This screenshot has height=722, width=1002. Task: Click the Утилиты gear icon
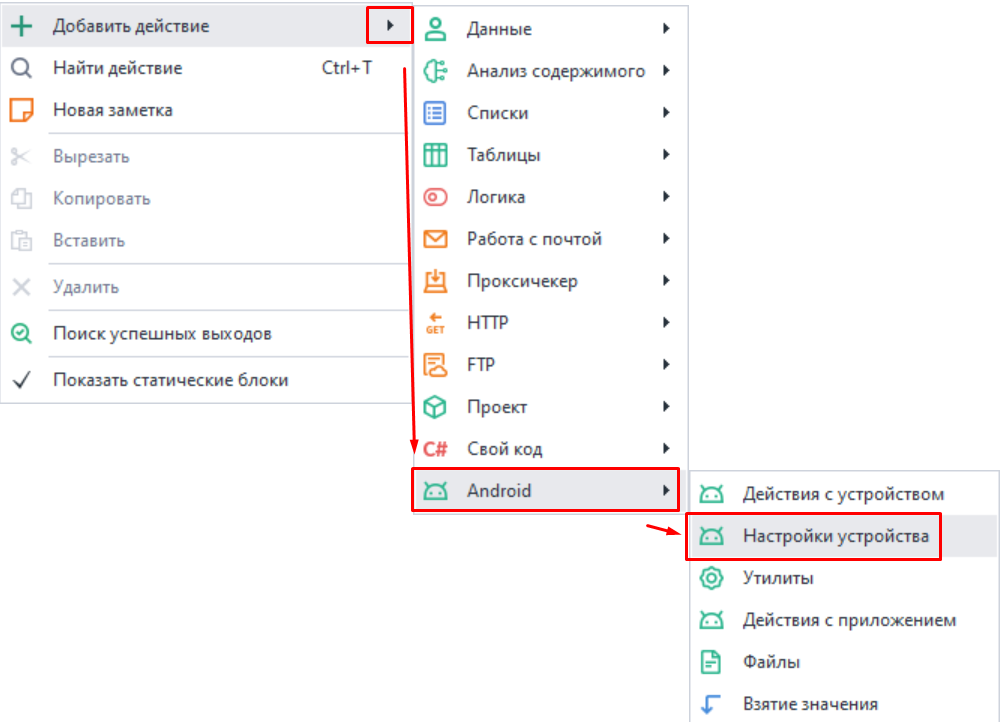tap(711, 578)
